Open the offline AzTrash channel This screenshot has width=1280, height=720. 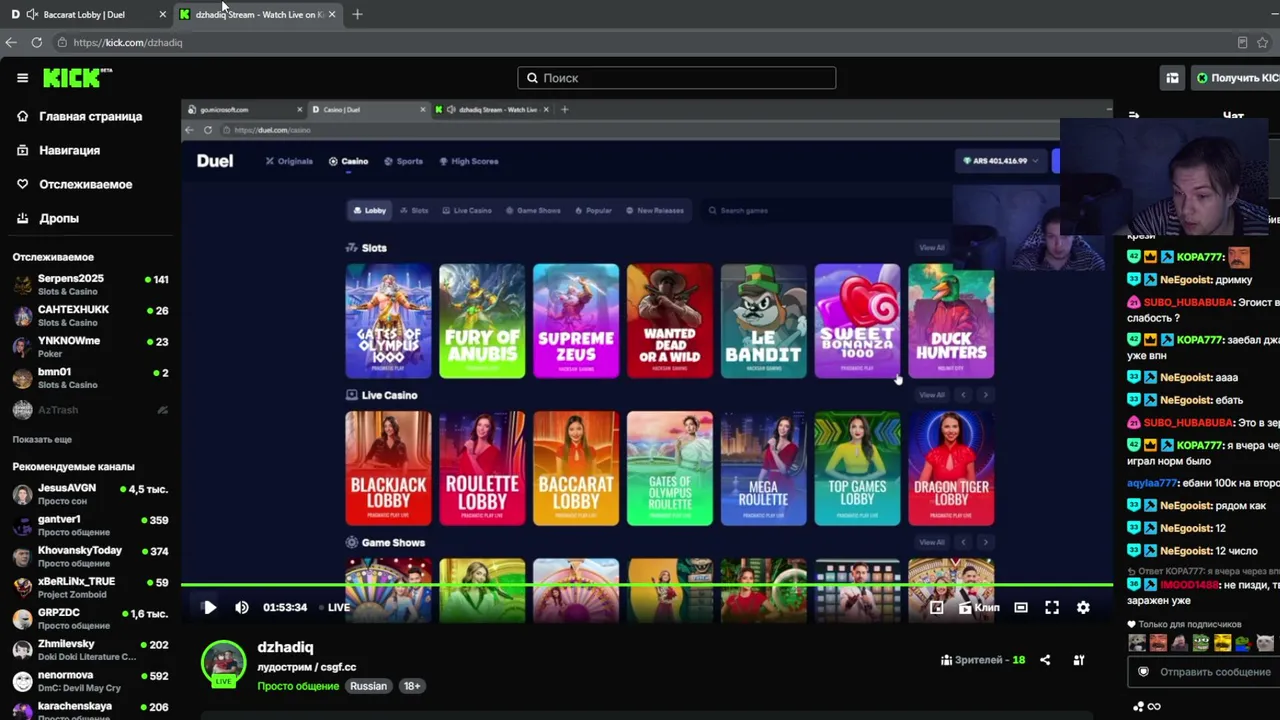pos(90,410)
